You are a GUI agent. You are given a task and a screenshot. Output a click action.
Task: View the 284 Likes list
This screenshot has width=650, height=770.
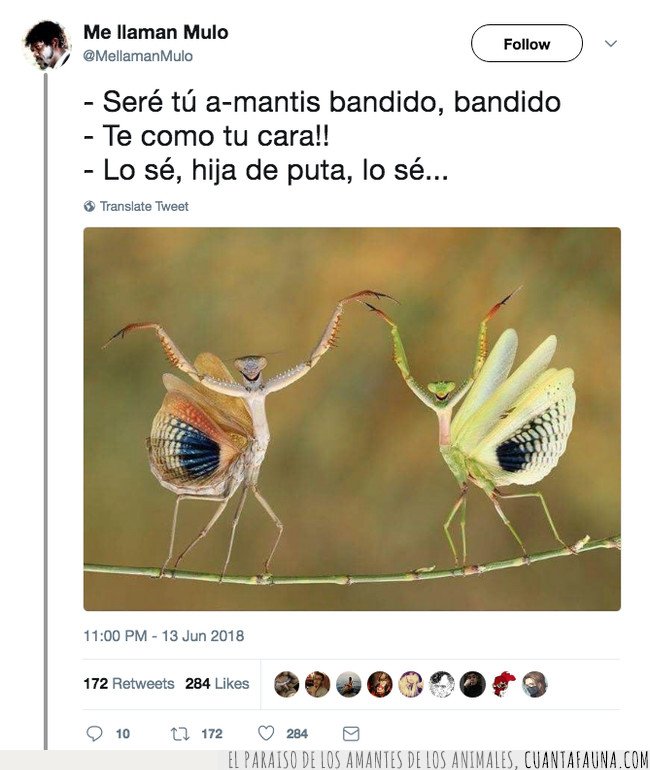pyautogui.click(x=217, y=684)
